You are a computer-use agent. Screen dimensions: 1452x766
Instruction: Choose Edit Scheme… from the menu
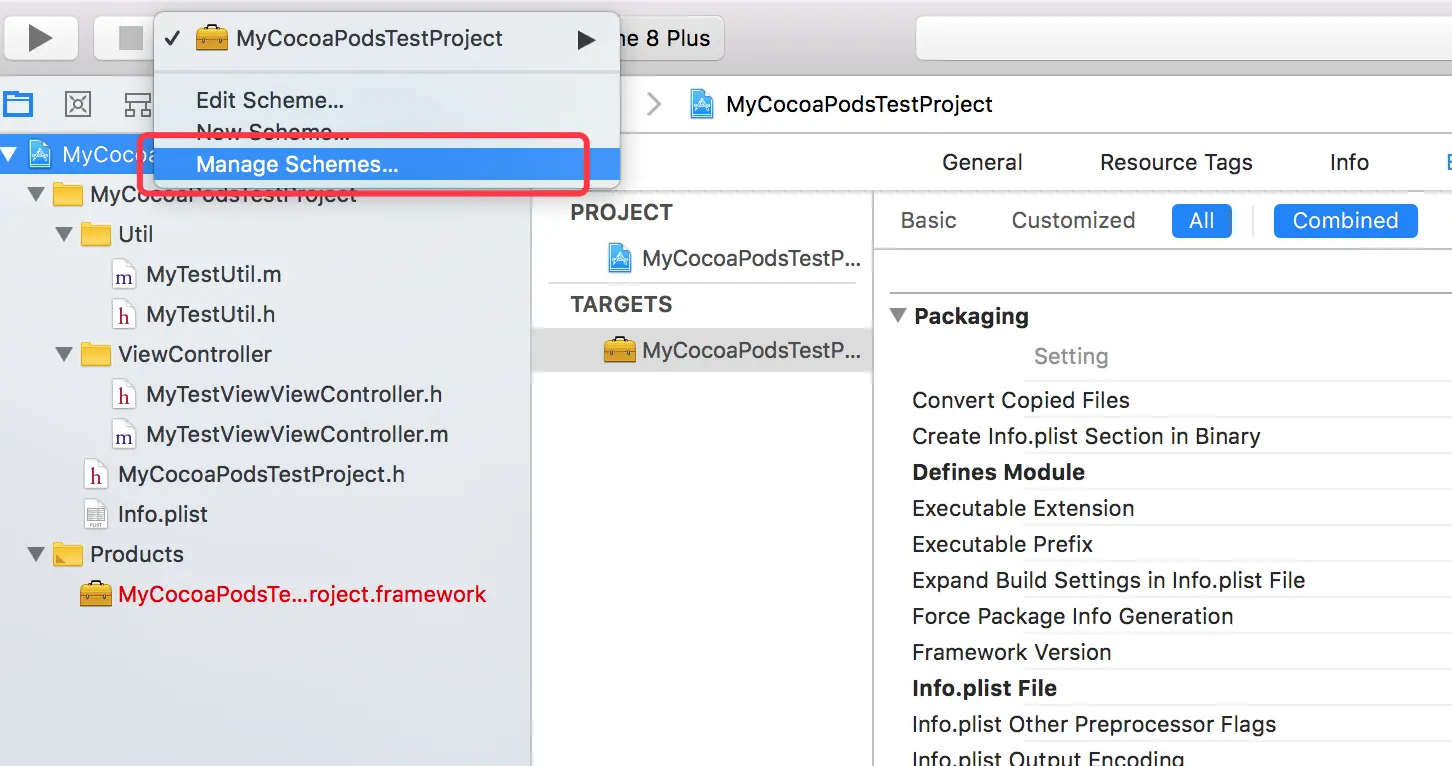click(270, 100)
